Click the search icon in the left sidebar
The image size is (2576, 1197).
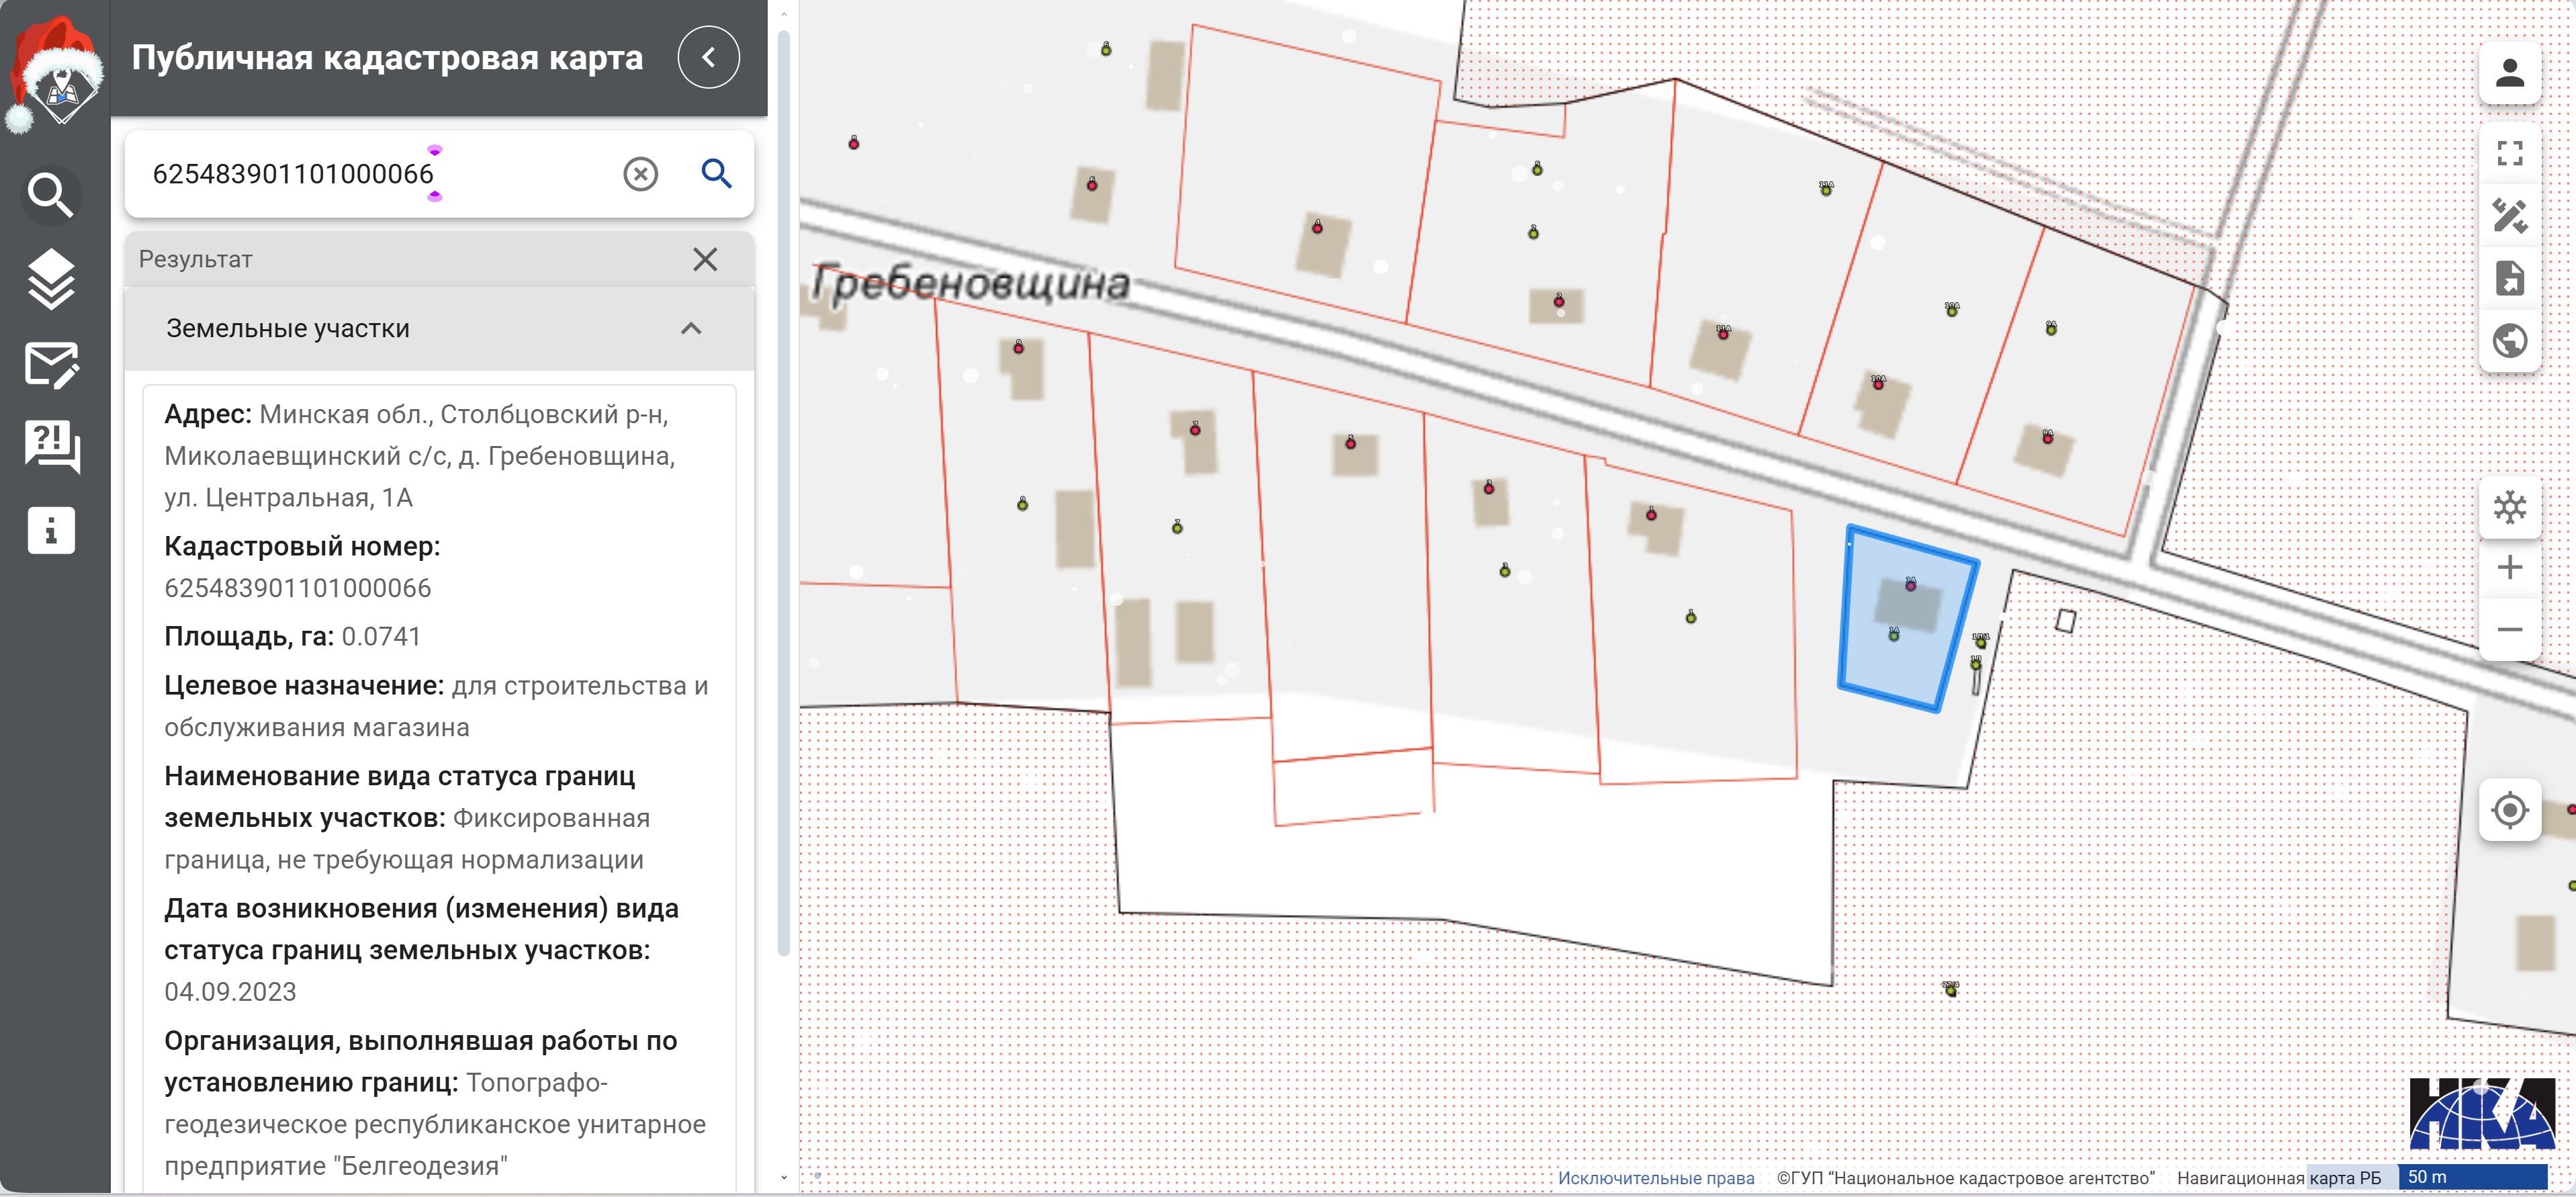click(x=51, y=194)
